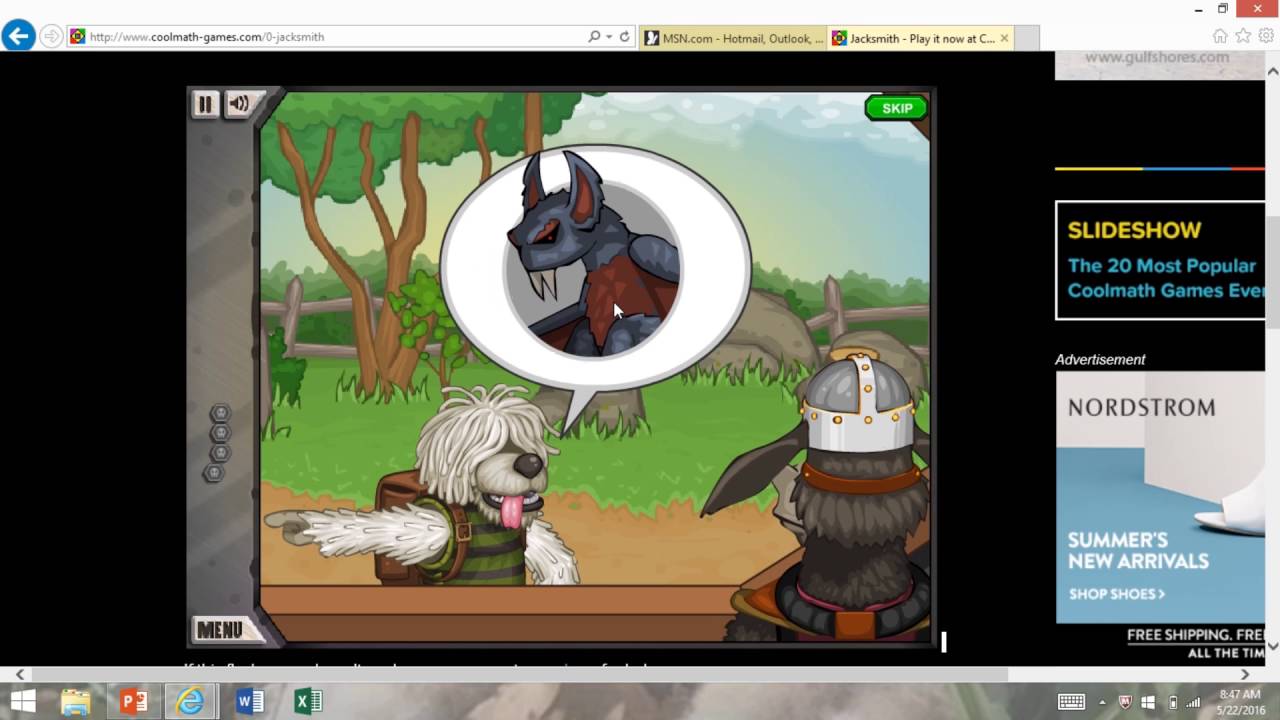
Task: Mute the game sound
Action: 239,104
